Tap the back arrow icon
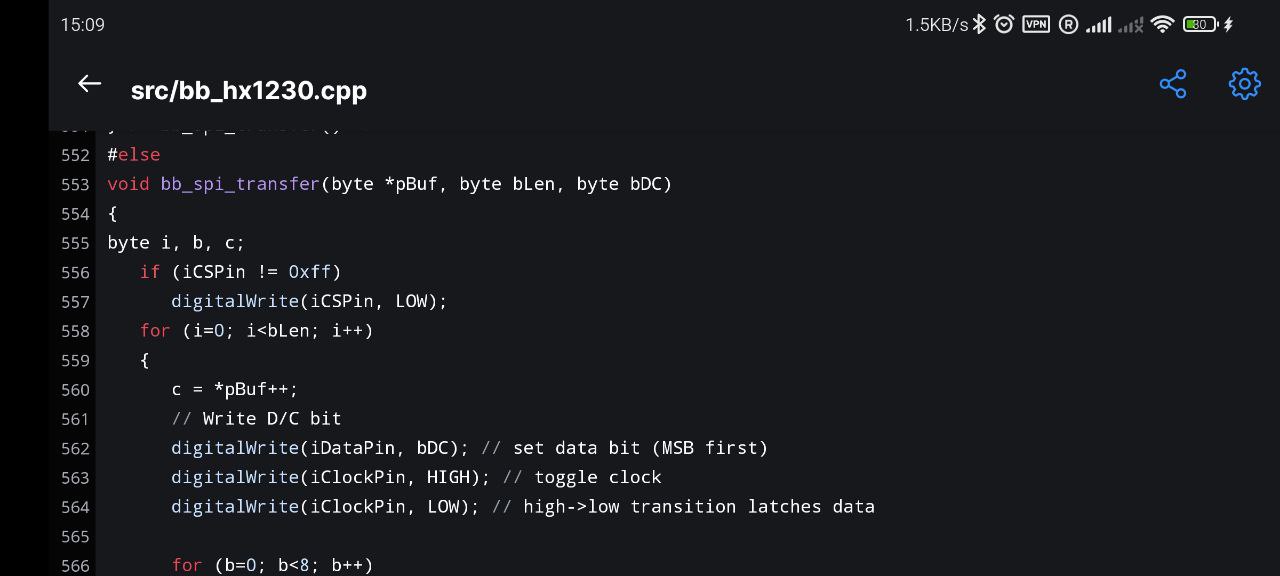The image size is (1280, 576). 90,85
